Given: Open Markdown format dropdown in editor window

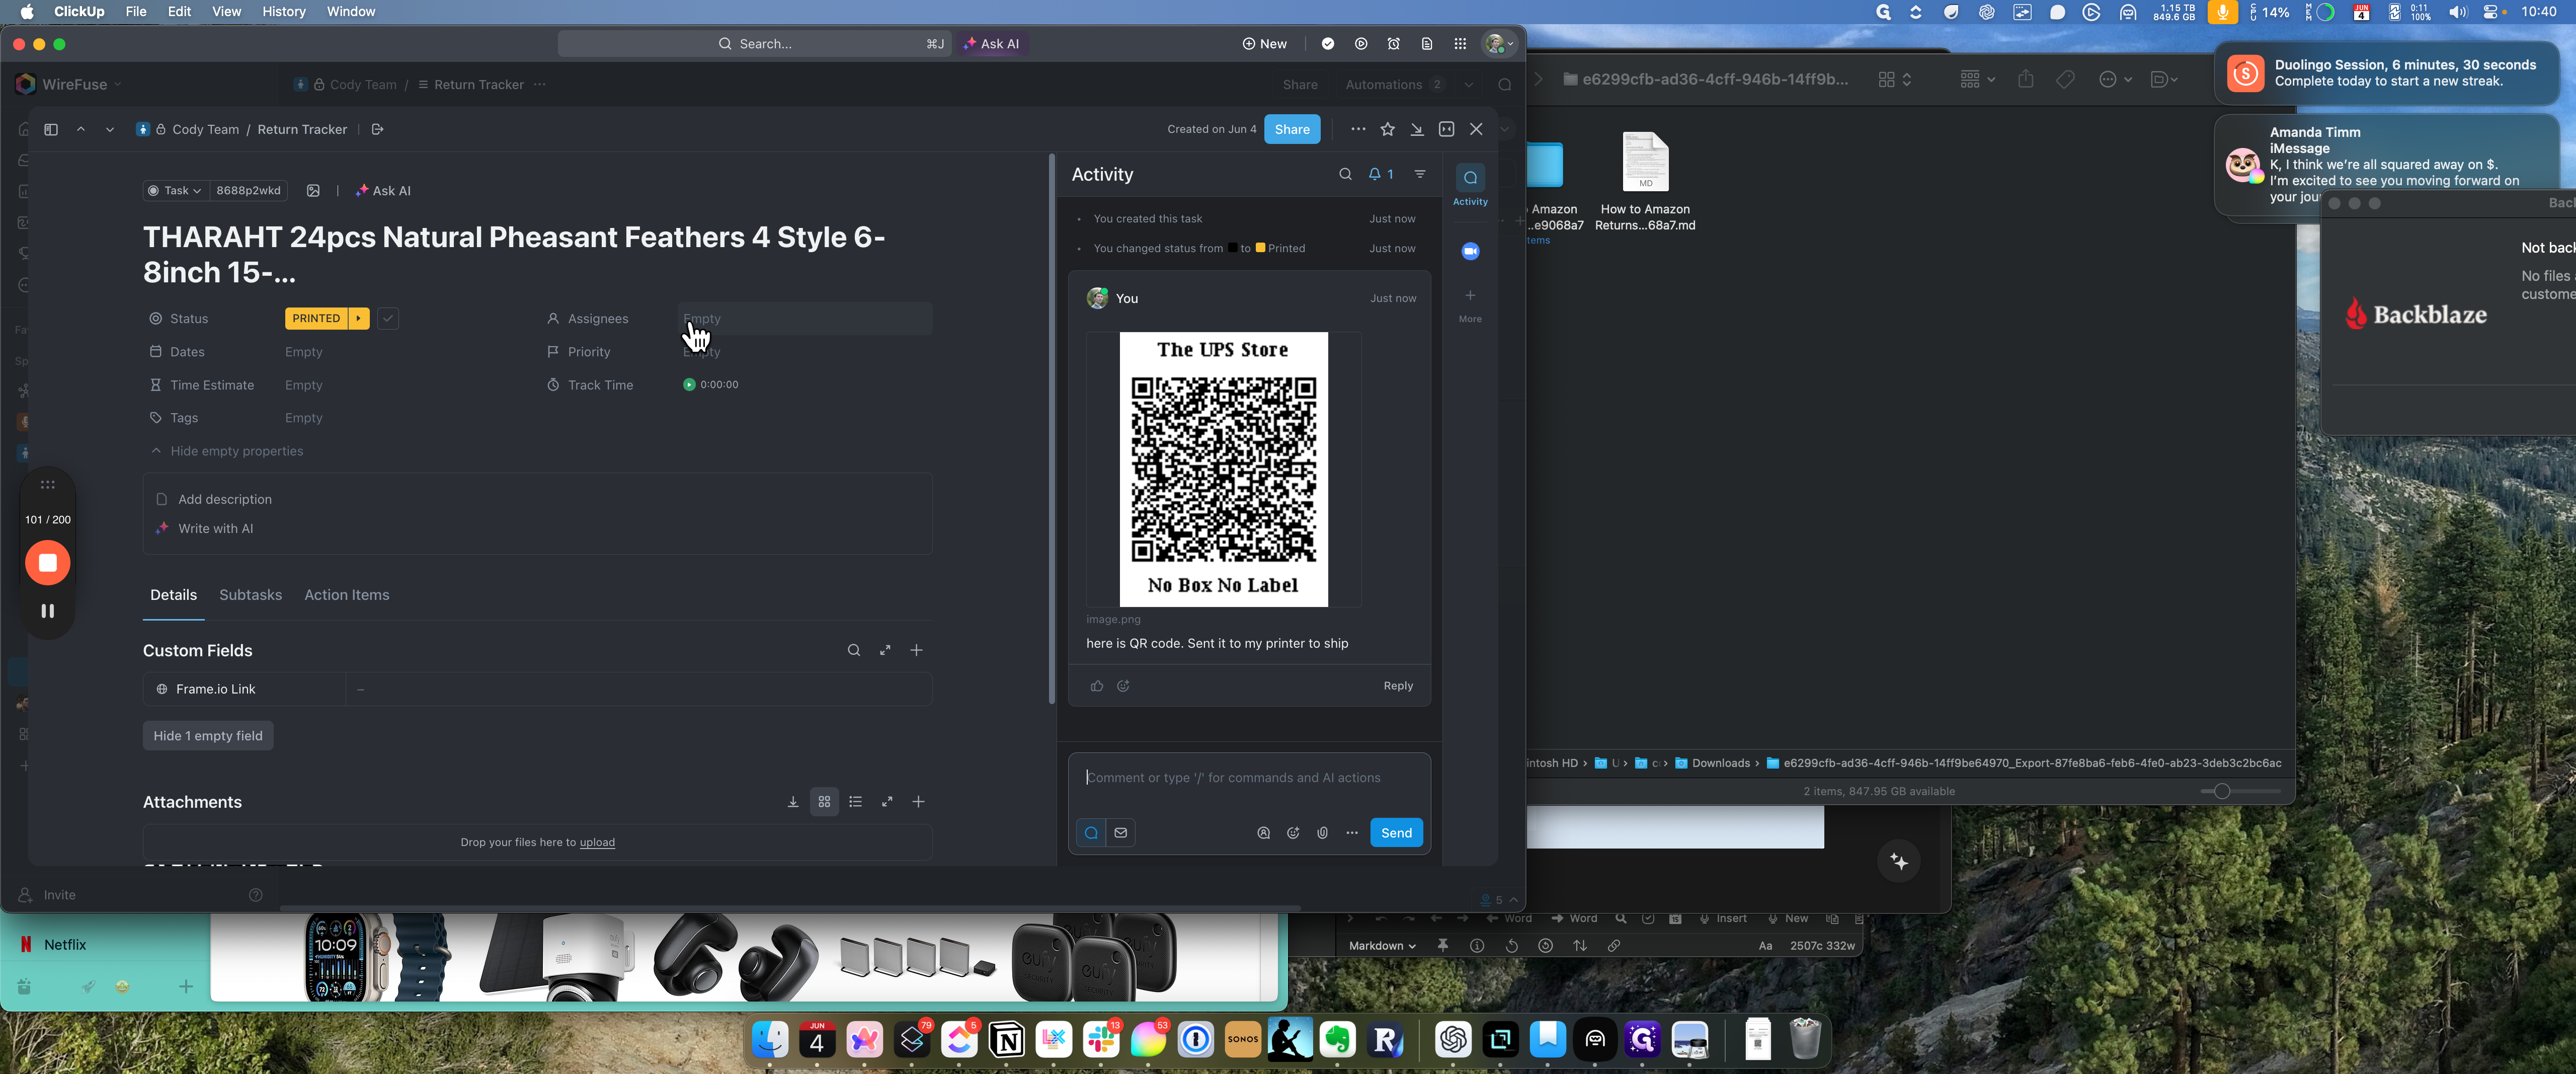Looking at the screenshot, I should pyautogui.click(x=1381, y=946).
